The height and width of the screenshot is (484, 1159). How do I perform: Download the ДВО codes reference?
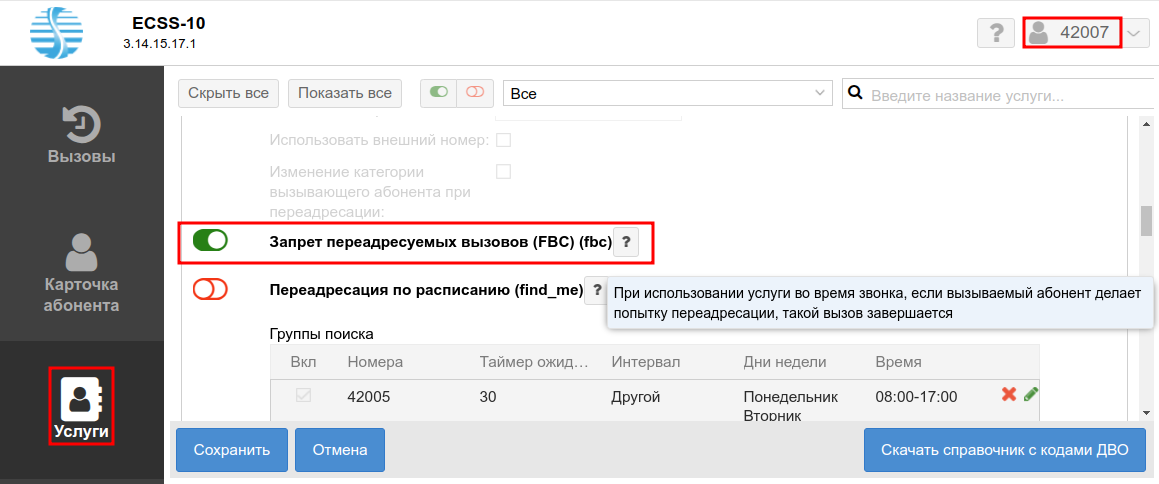click(1005, 450)
